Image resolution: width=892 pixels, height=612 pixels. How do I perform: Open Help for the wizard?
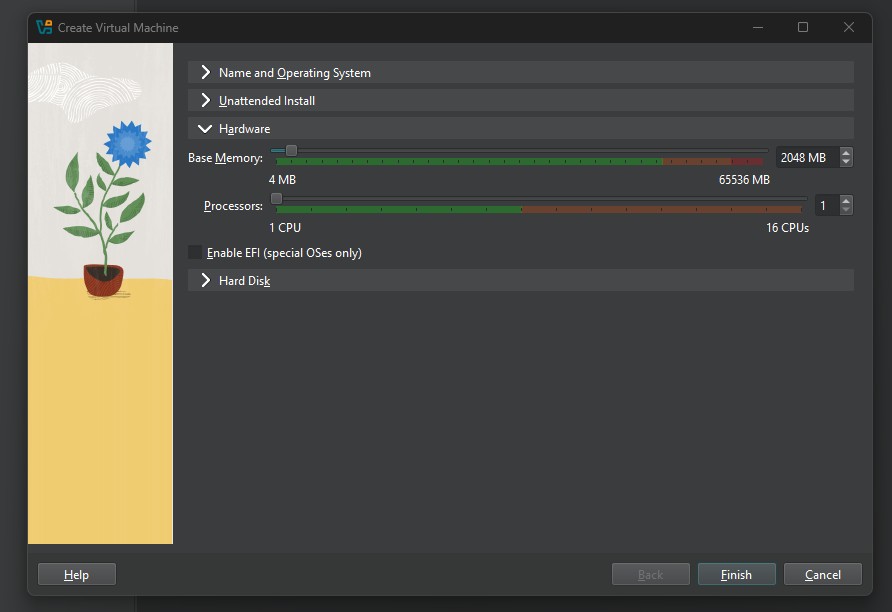point(77,575)
